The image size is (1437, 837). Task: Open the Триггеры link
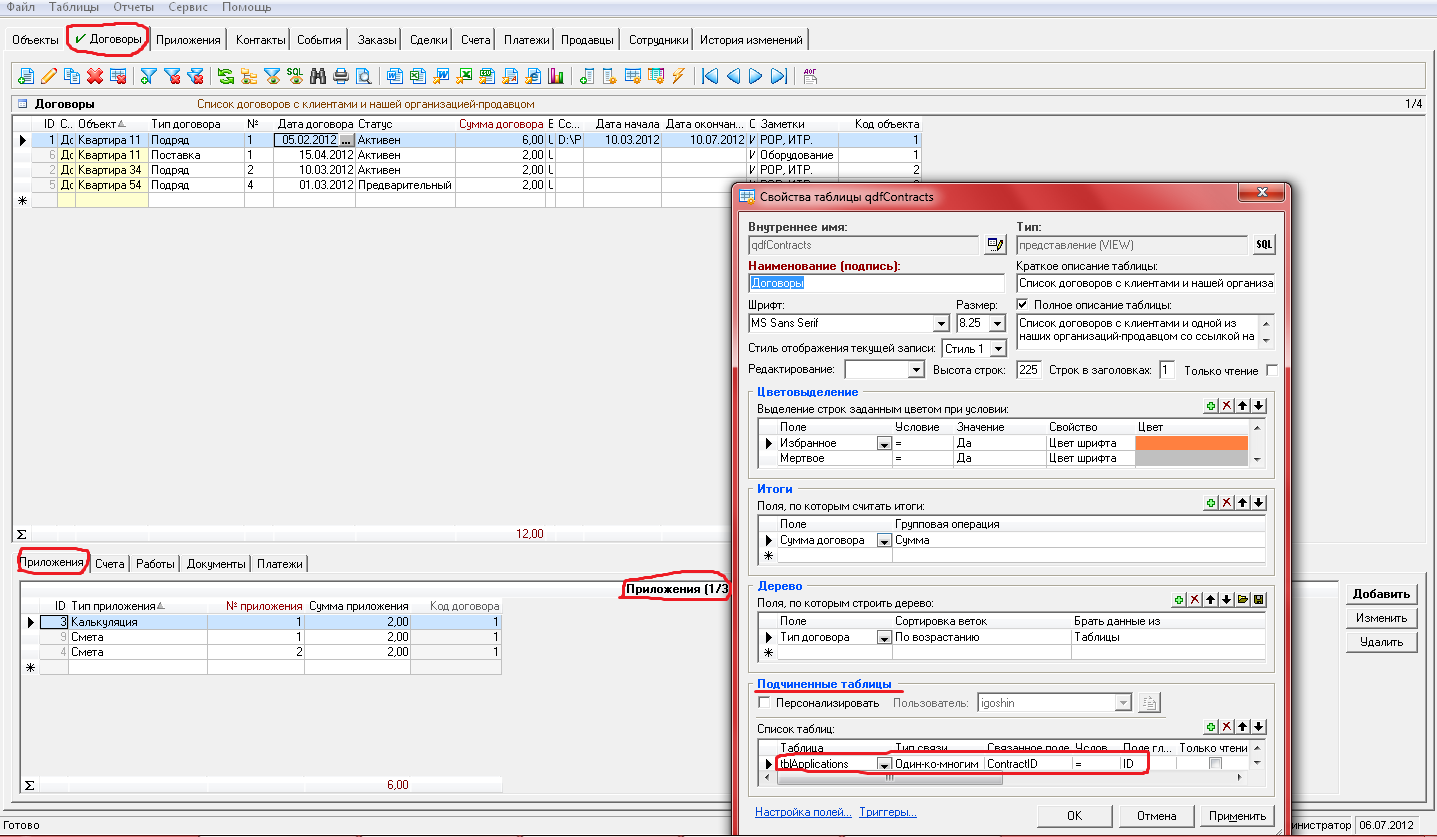(x=888, y=812)
